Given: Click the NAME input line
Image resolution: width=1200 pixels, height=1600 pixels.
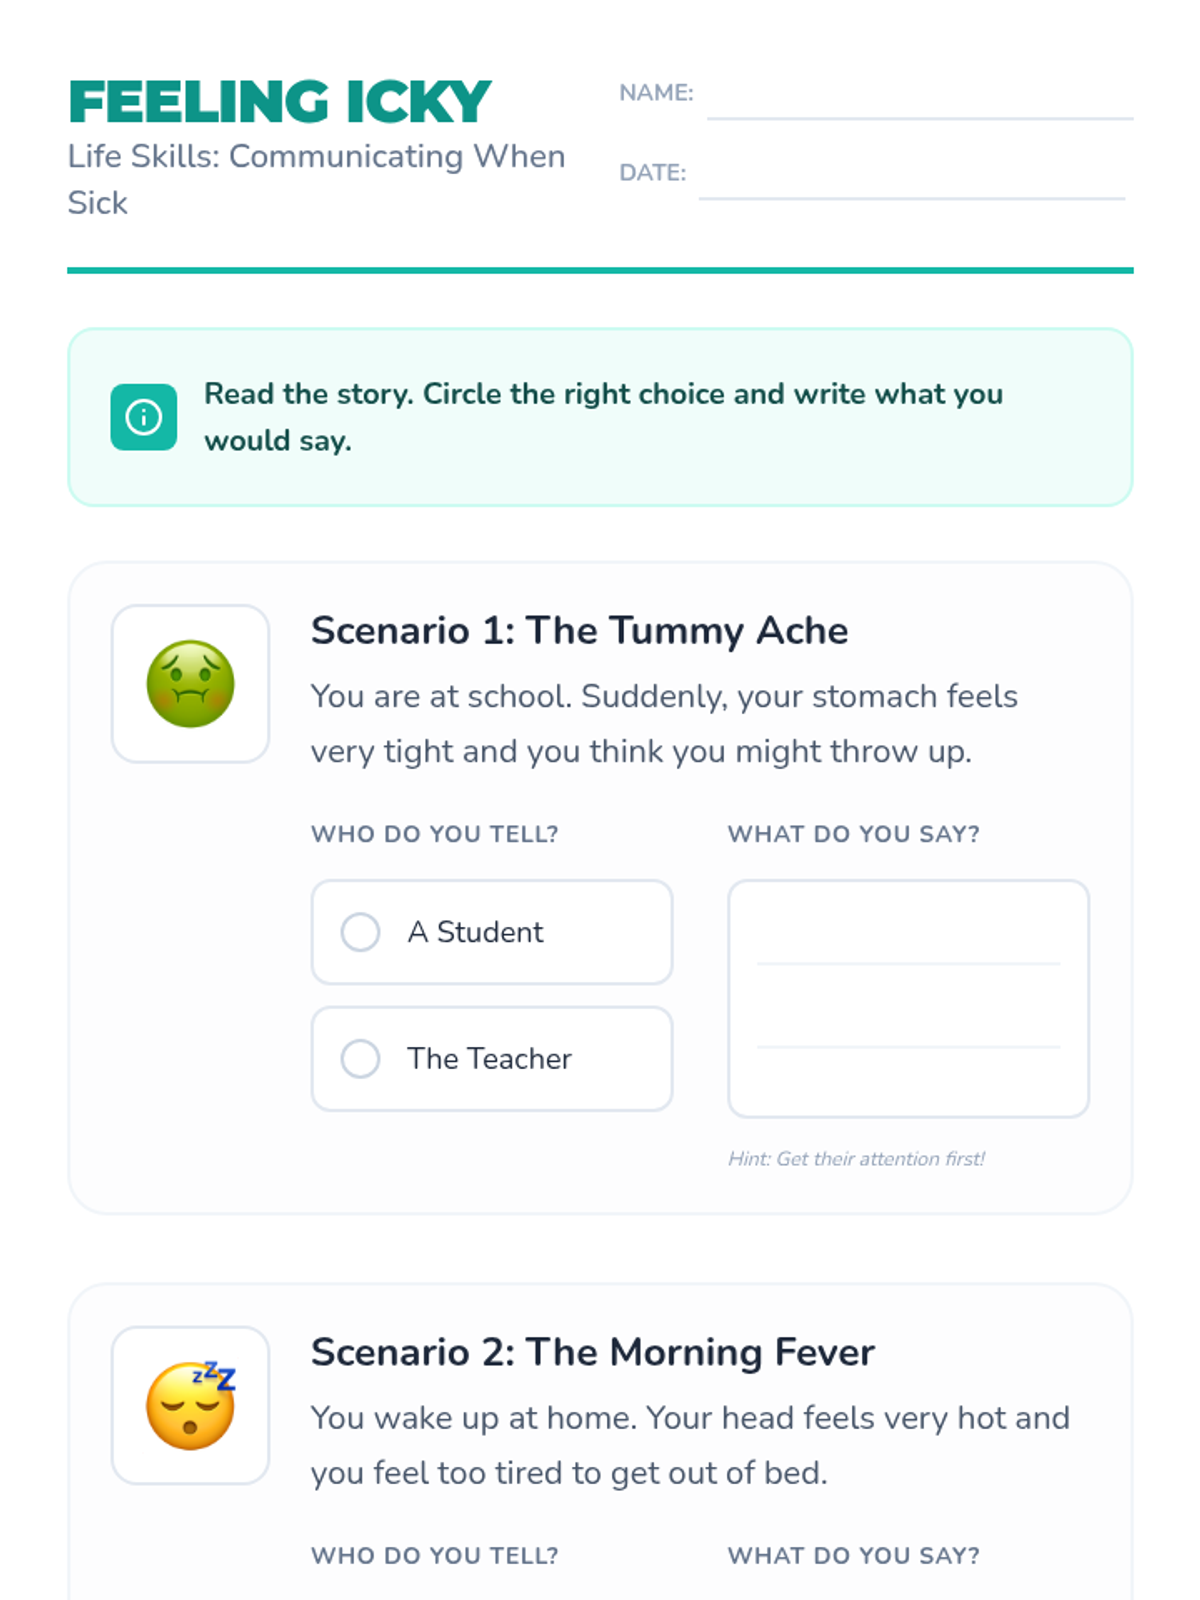Looking at the screenshot, I should pos(919,100).
